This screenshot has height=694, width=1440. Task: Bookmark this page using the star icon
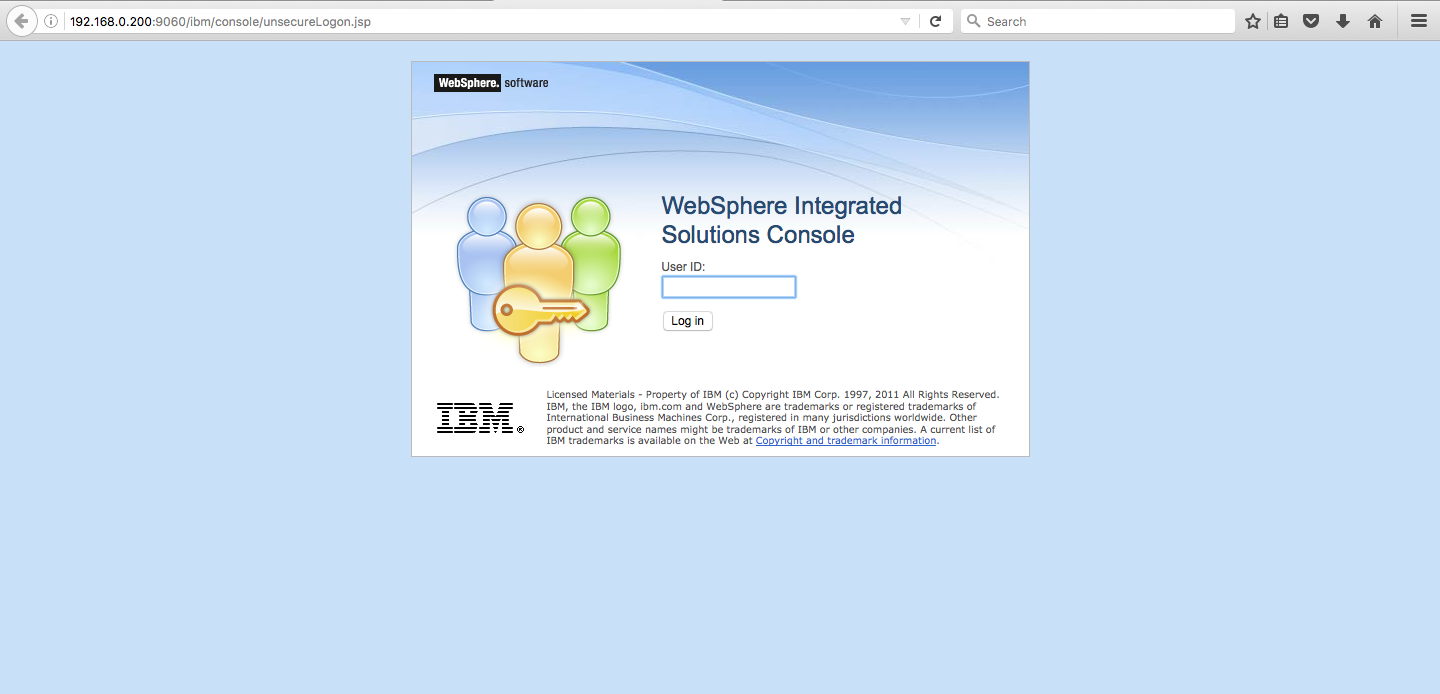coord(1252,20)
